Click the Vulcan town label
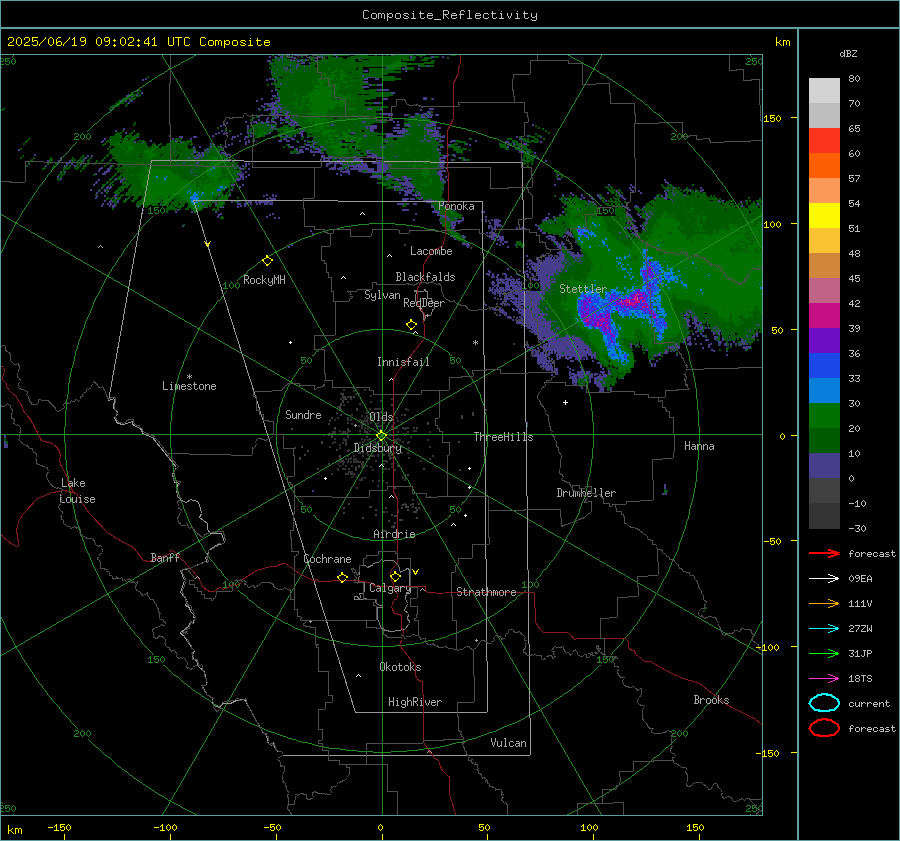Viewport: 900px width, 841px height. coord(508,742)
